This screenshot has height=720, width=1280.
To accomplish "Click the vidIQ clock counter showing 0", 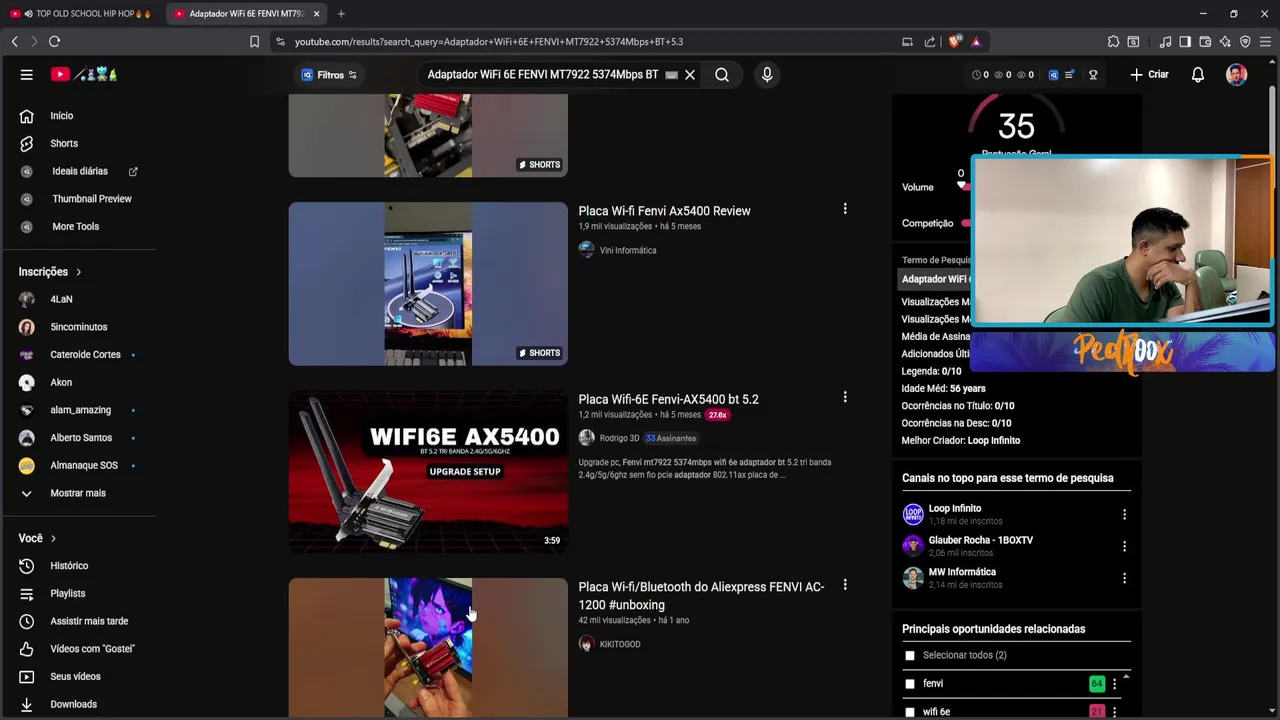I will click(x=981, y=75).
